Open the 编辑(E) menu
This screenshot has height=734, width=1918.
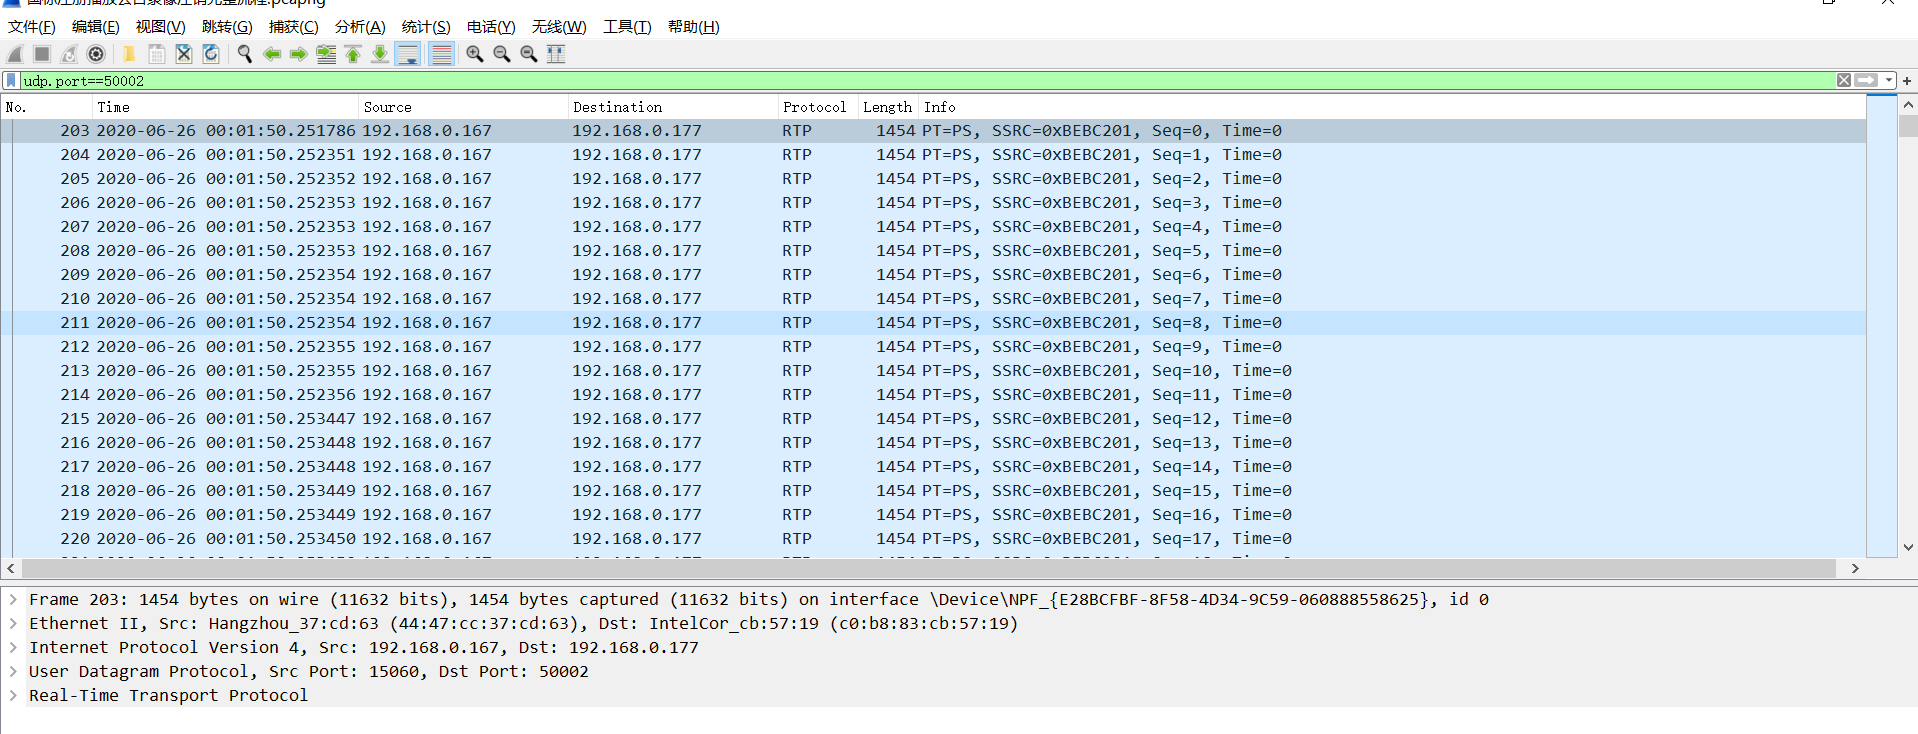pos(96,27)
